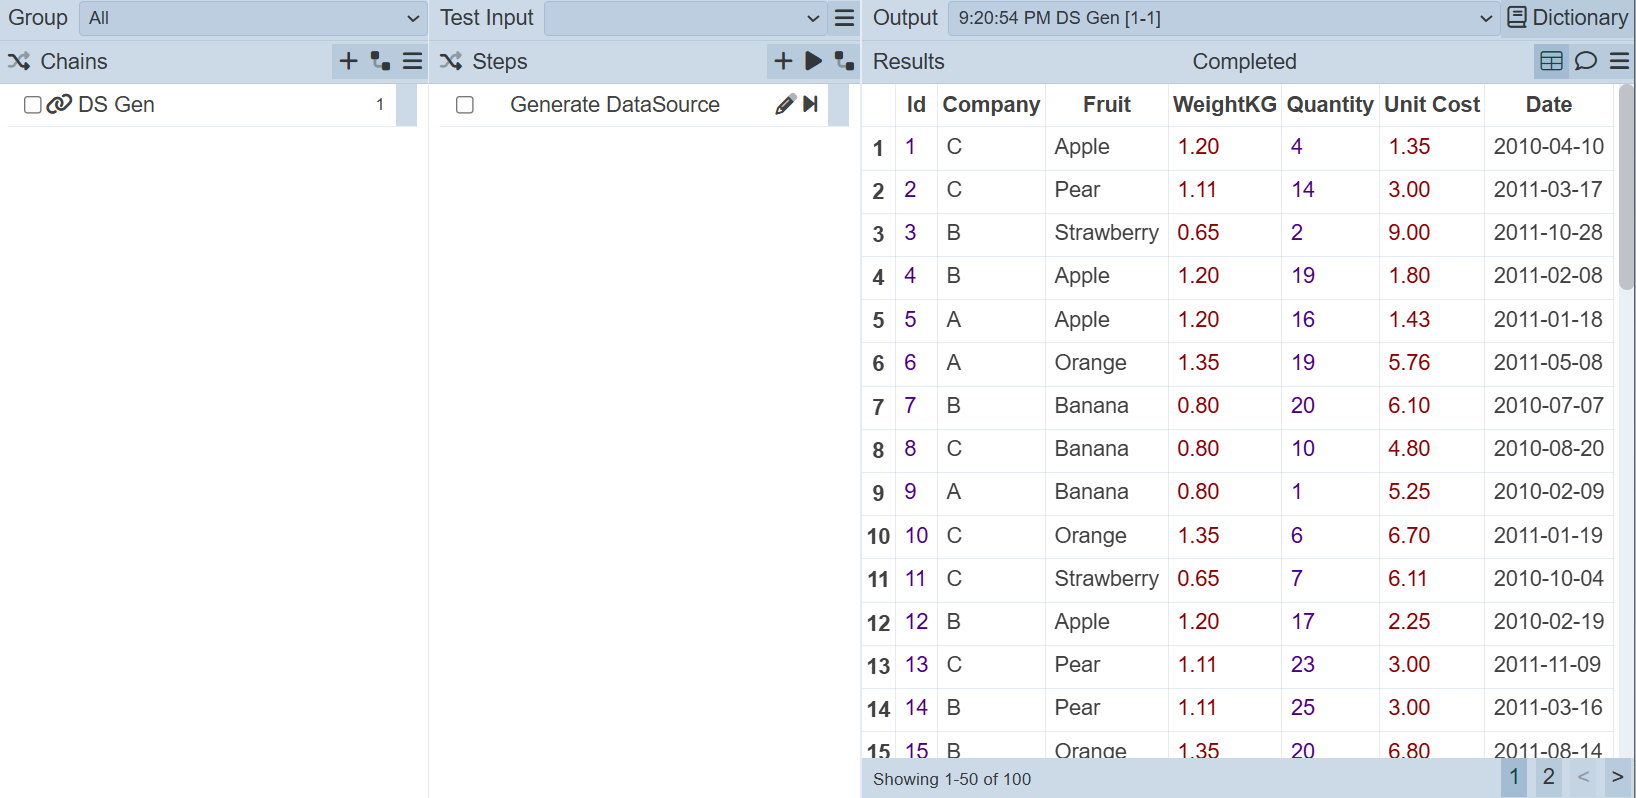
Task: Add a new step with plus icon
Action: [783, 61]
